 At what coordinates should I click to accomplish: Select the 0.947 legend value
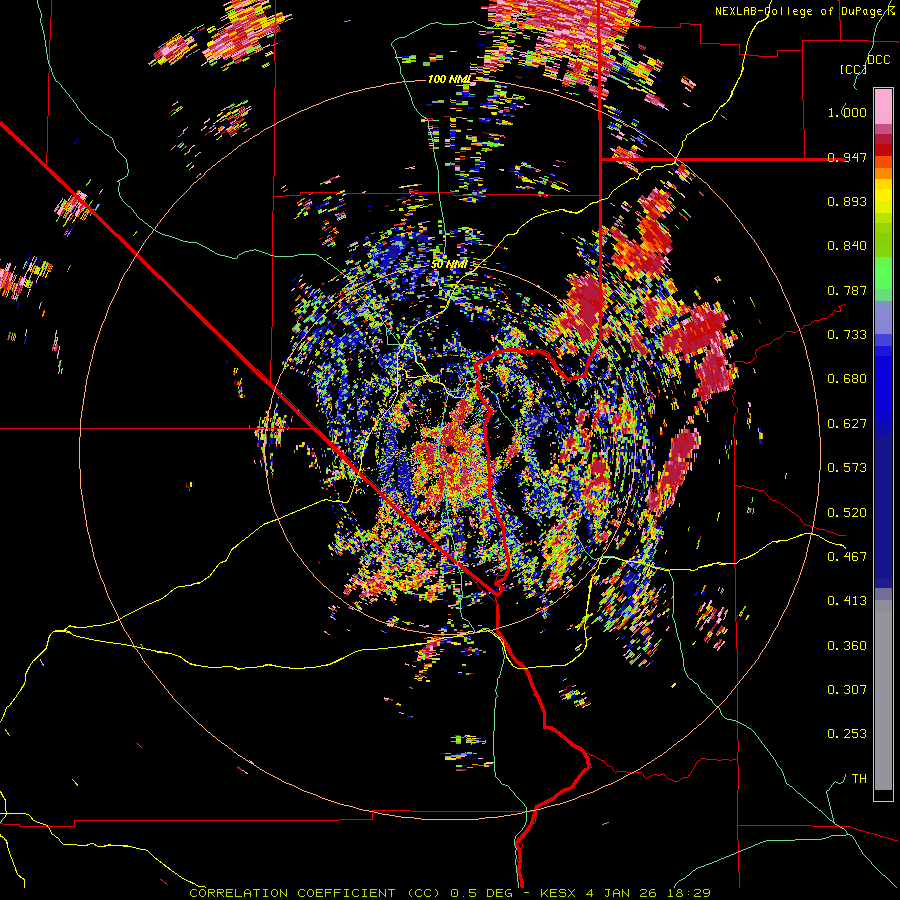click(847, 157)
